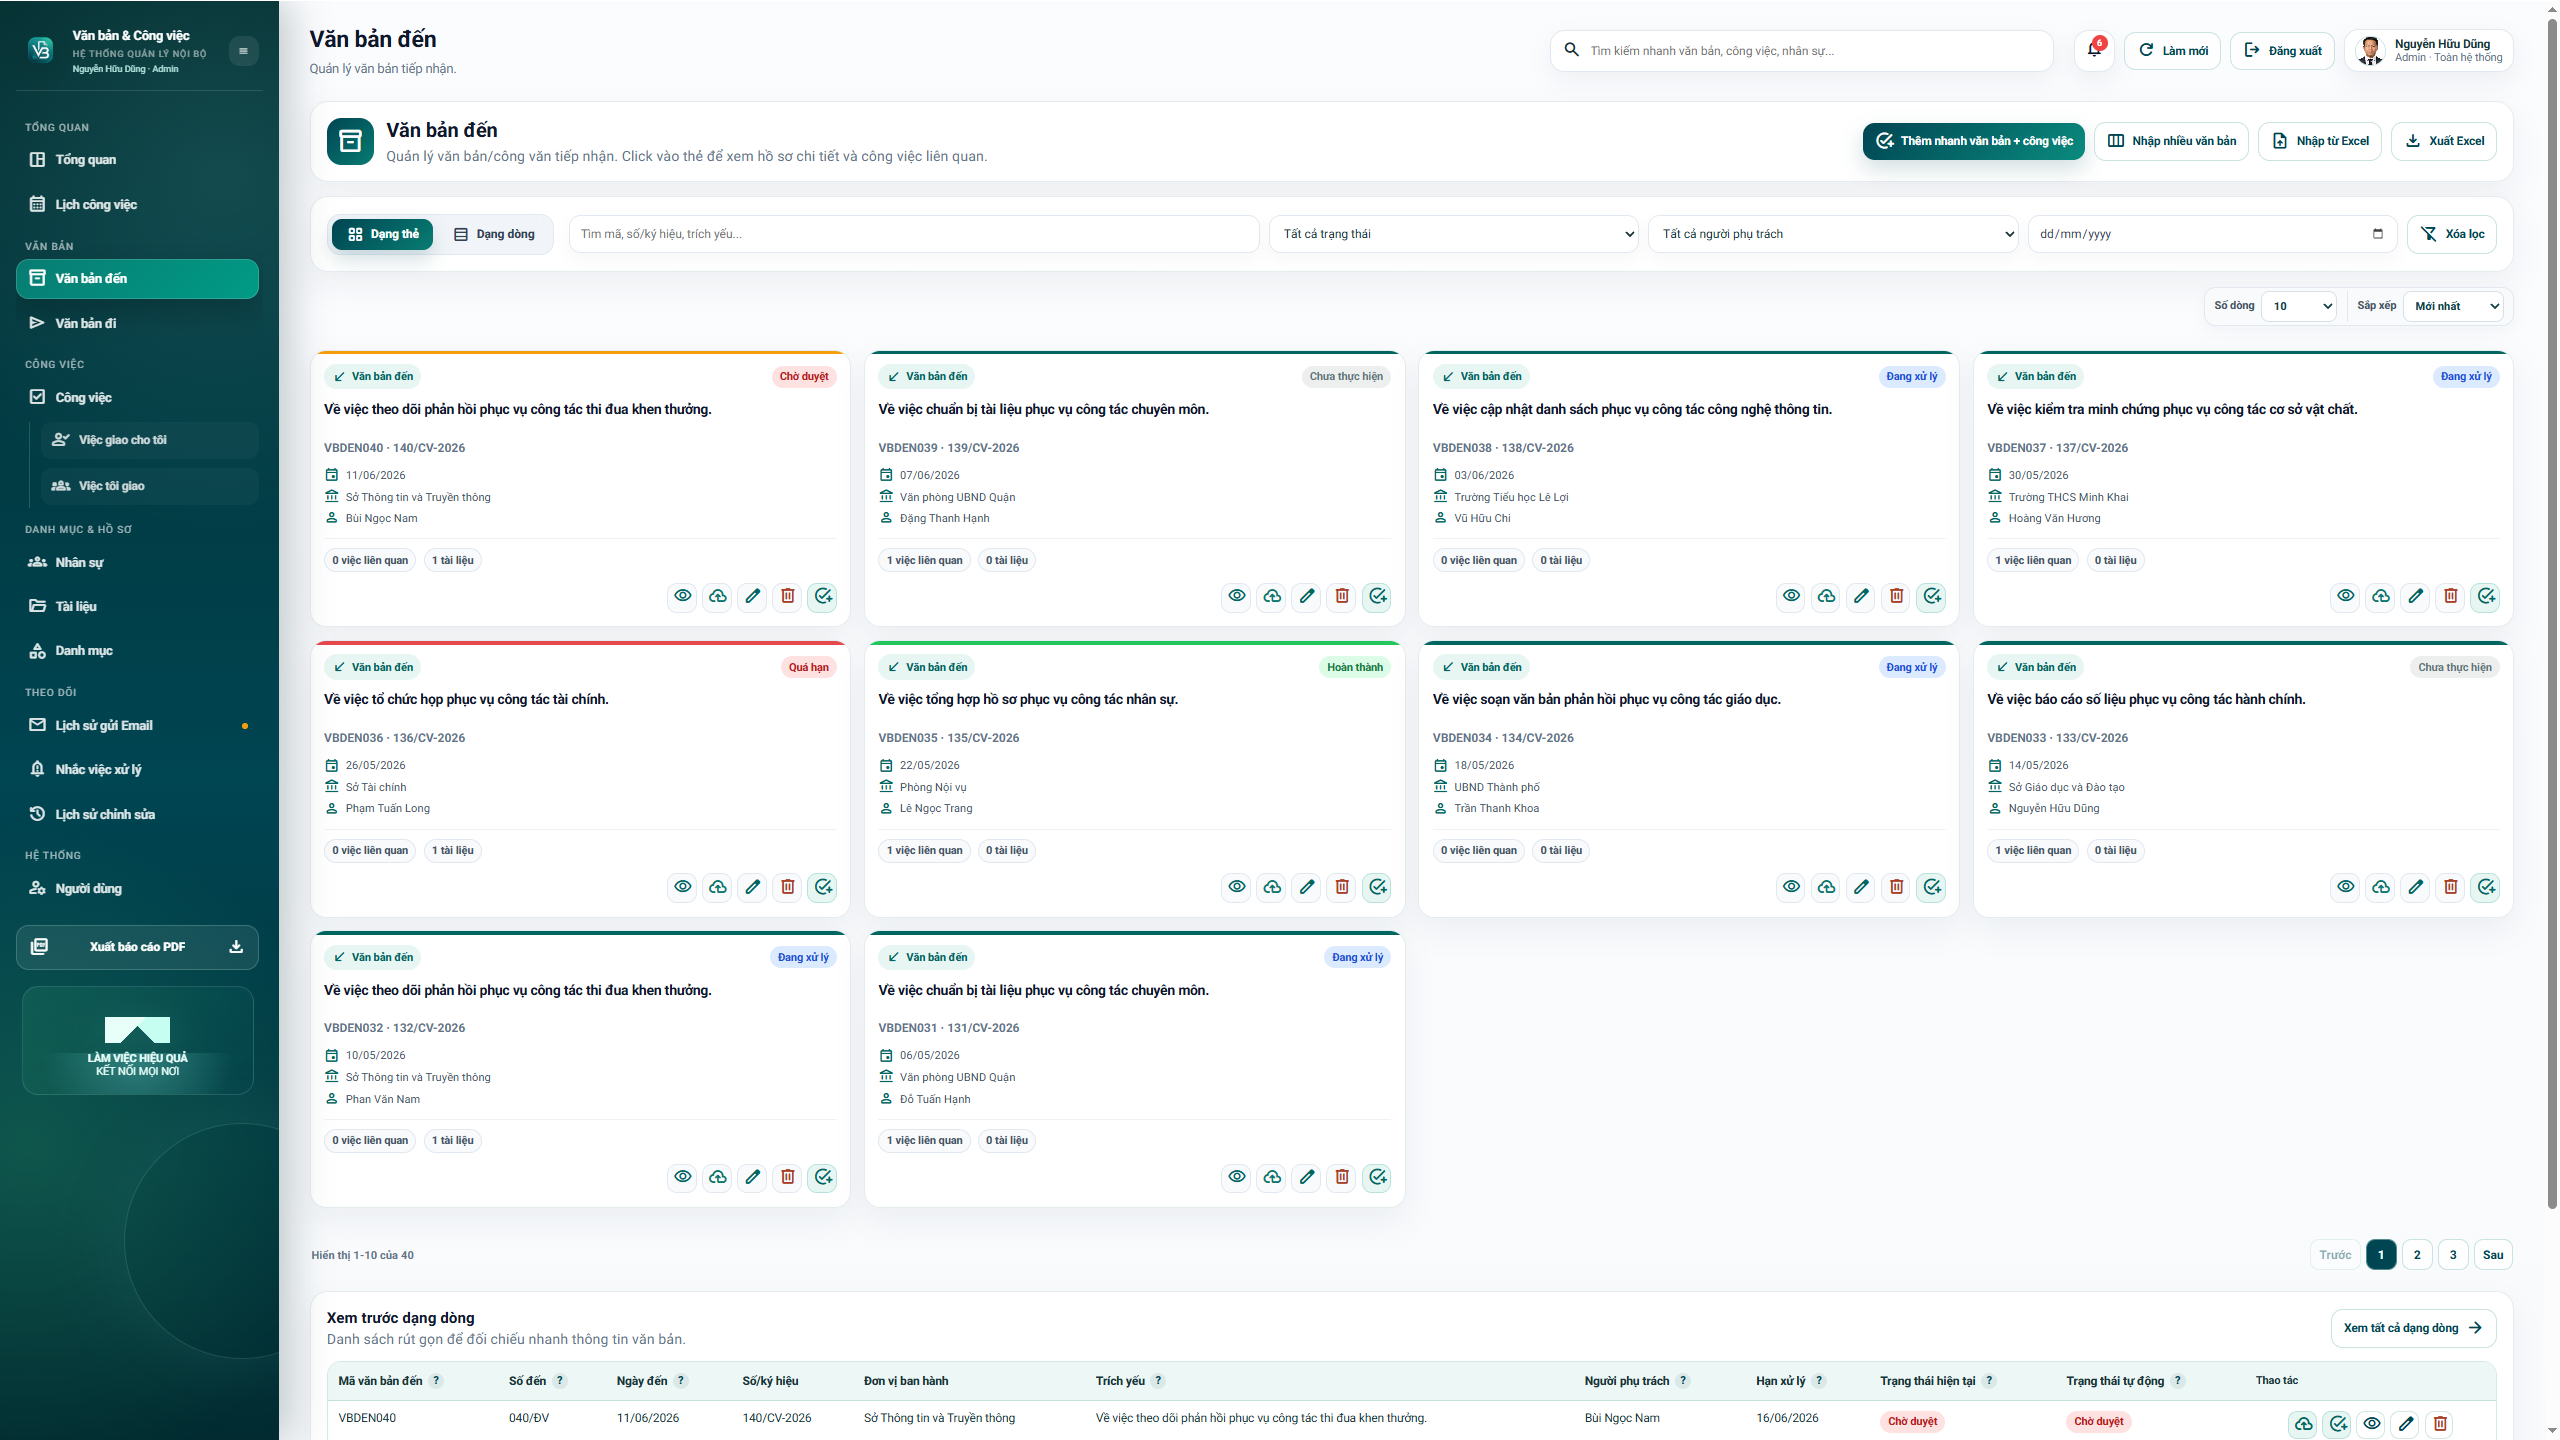Add a task to the VBDEN035 card
The height and width of the screenshot is (1440, 2560).
[x=1377, y=887]
